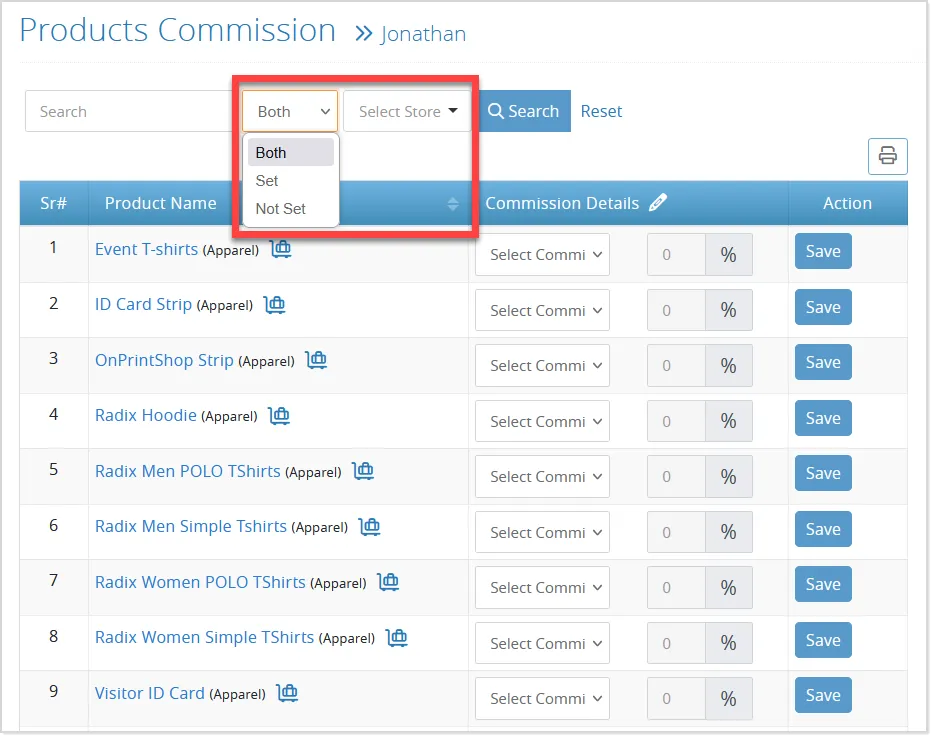The height and width of the screenshot is (738, 933).
Task: Open the Radix Hoodie product link
Action: (146, 415)
